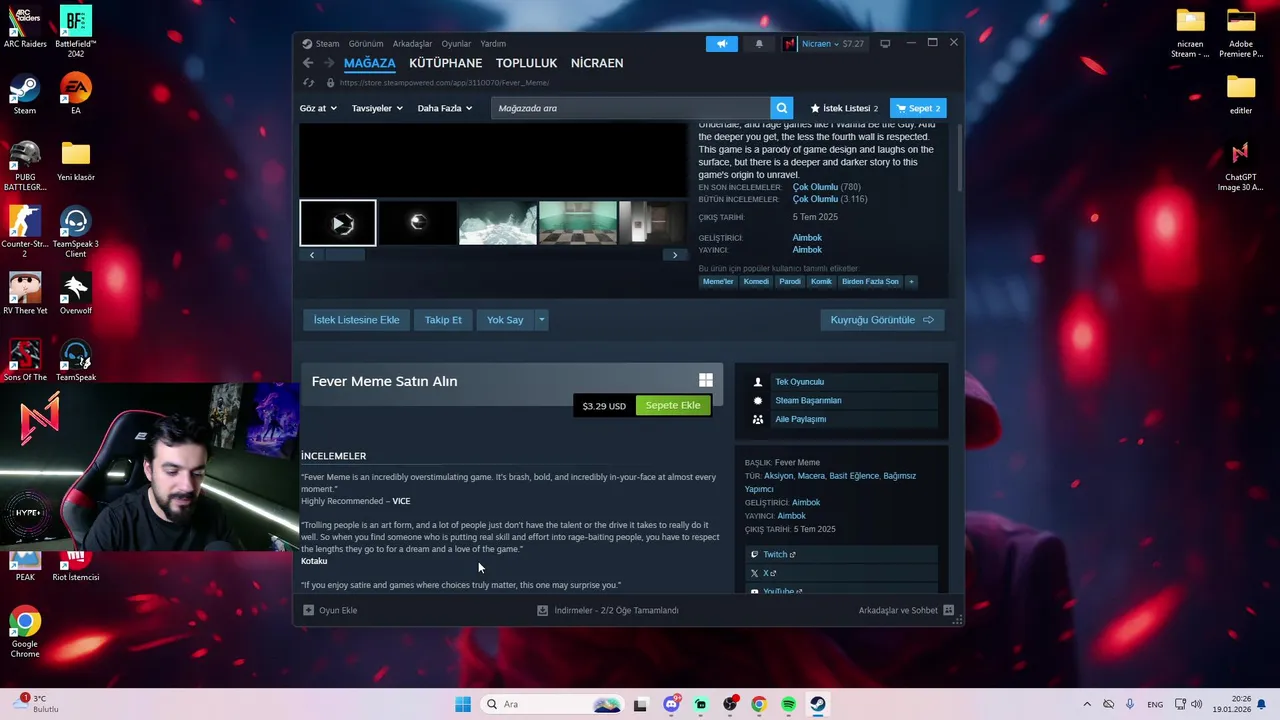Open PUBG Battlegrounds desktop icon
The height and width of the screenshot is (720, 1280).
pos(25,165)
